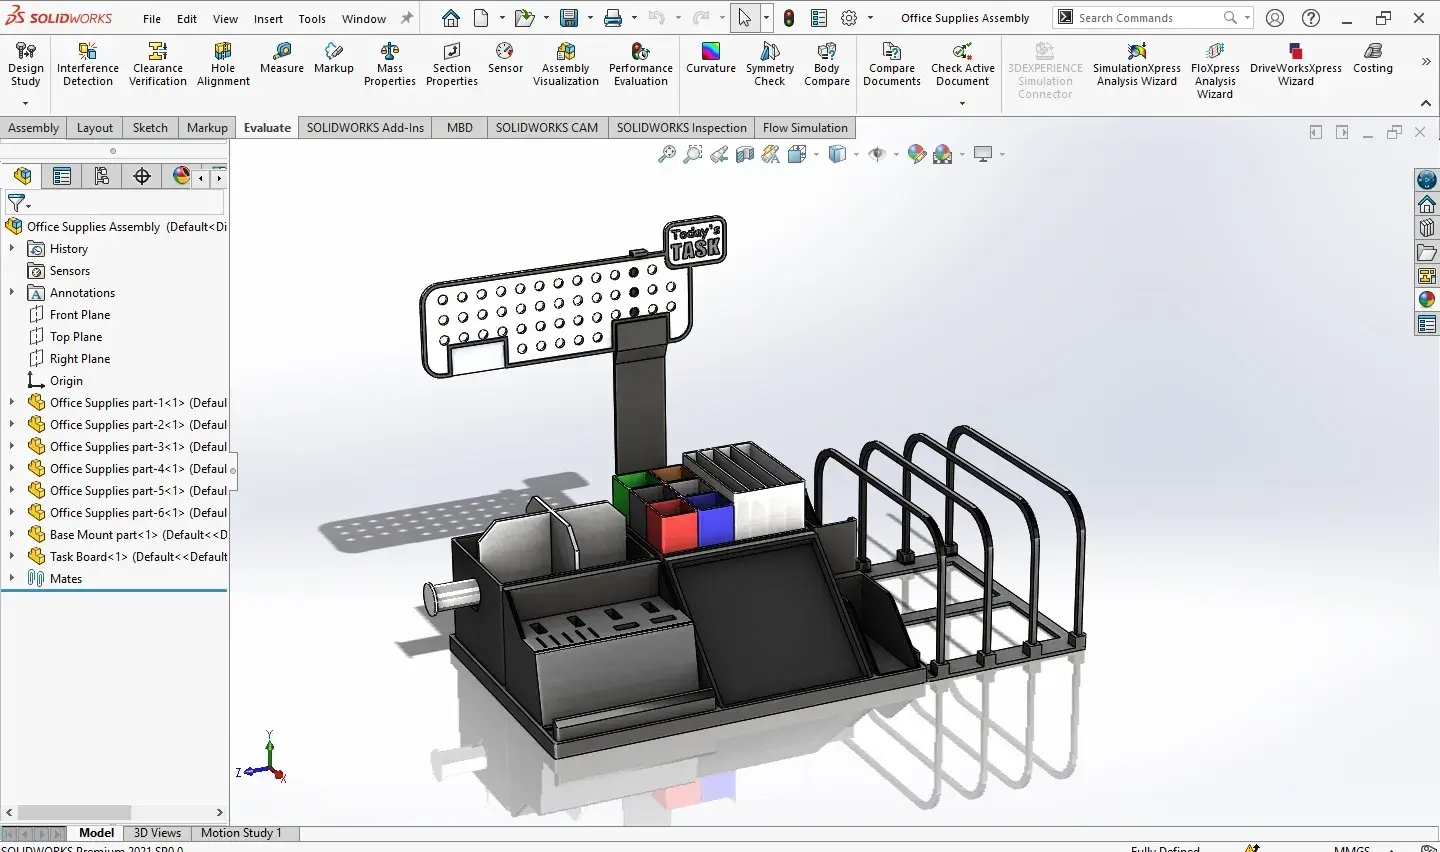Screen dimensions: 1440x852
Task: Expand Task Board node
Action: pos(12,557)
